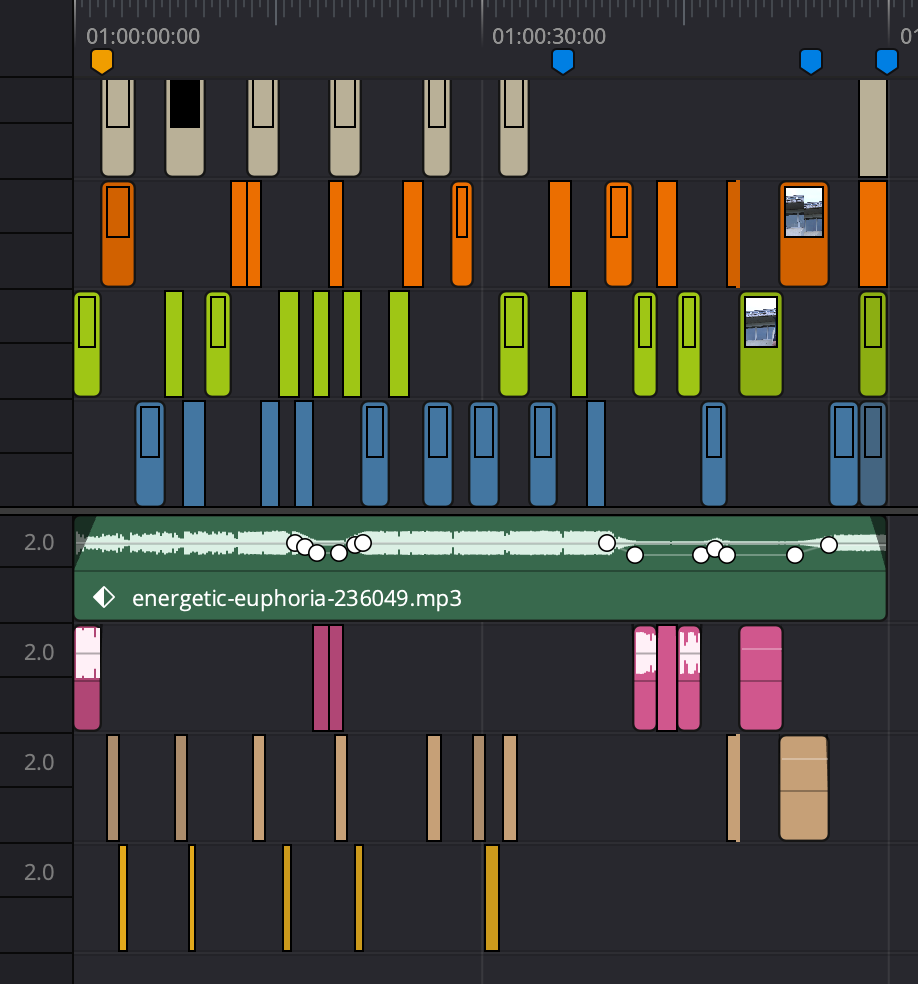Viewport: 918px width, 984px height.
Task: Select the pink audio clip at timeline start
Action: click(87, 678)
